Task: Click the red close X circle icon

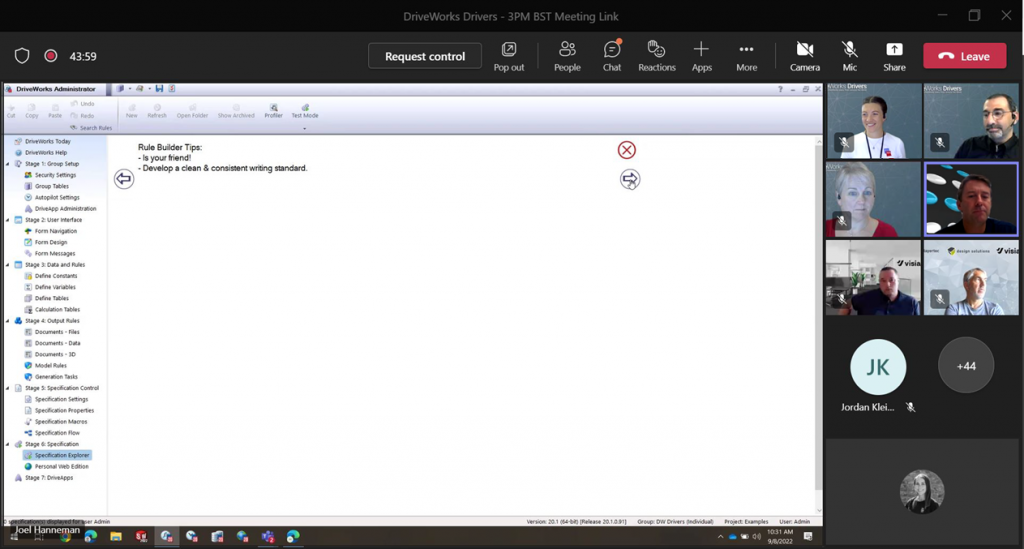Action: [x=626, y=150]
